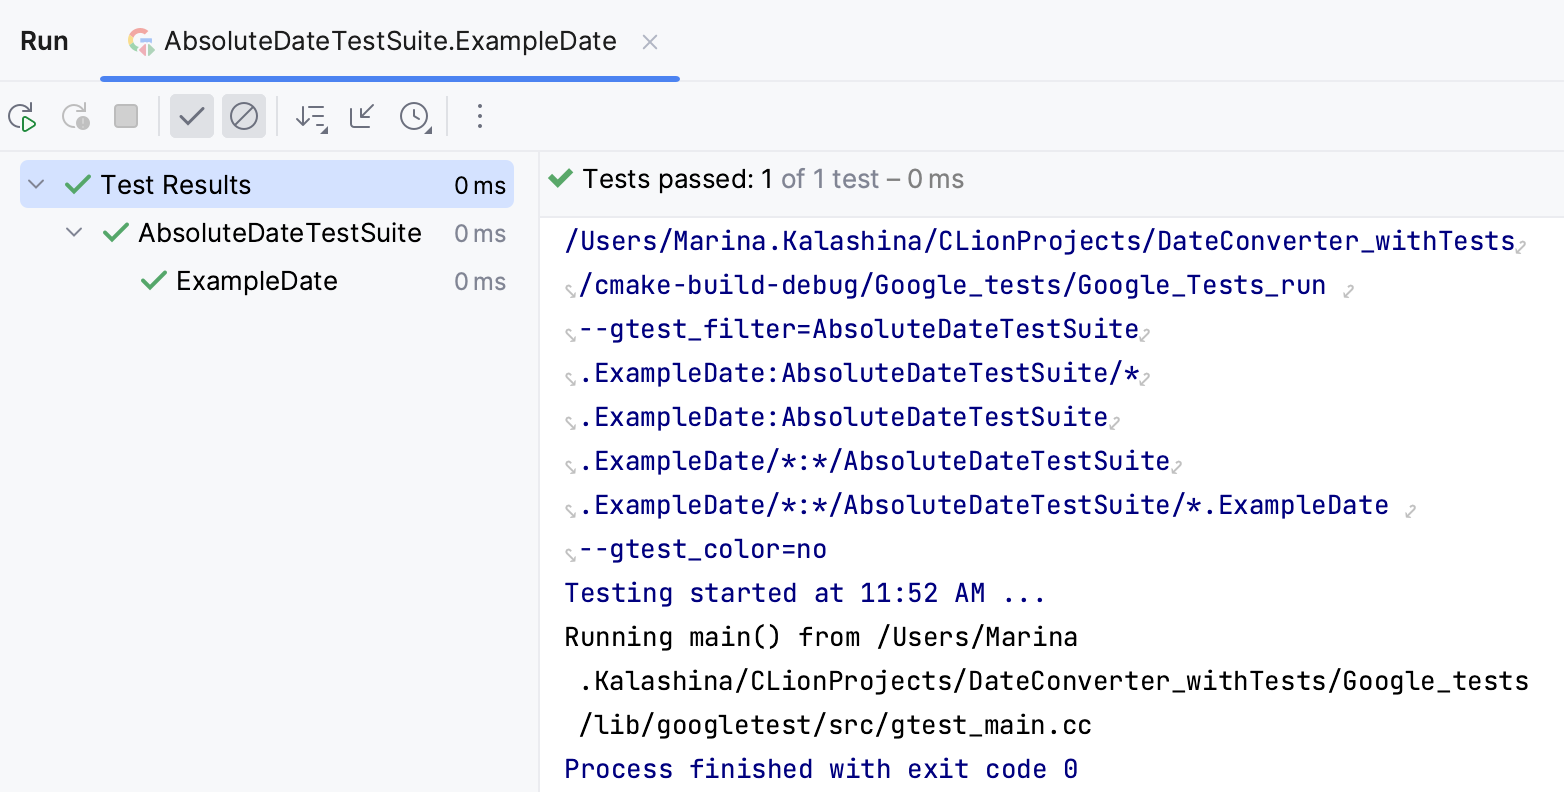Select the Test Results row
1564x792 pixels.
176,185
